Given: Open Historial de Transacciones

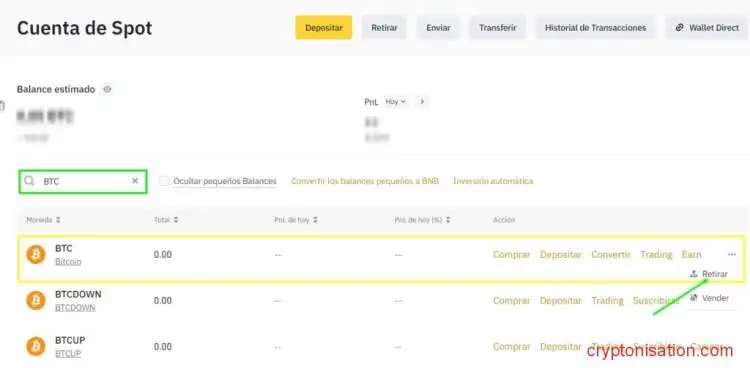Looking at the screenshot, I should click(596, 28).
